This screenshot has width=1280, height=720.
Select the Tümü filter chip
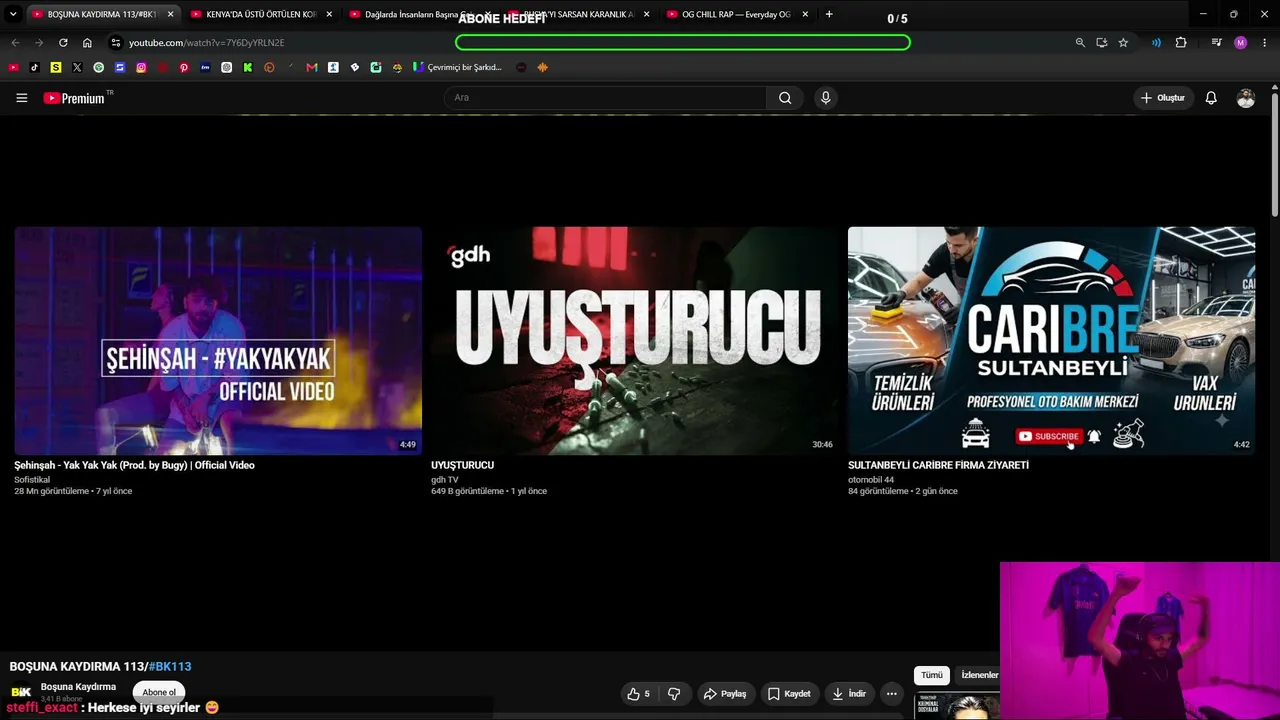pos(932,675)
